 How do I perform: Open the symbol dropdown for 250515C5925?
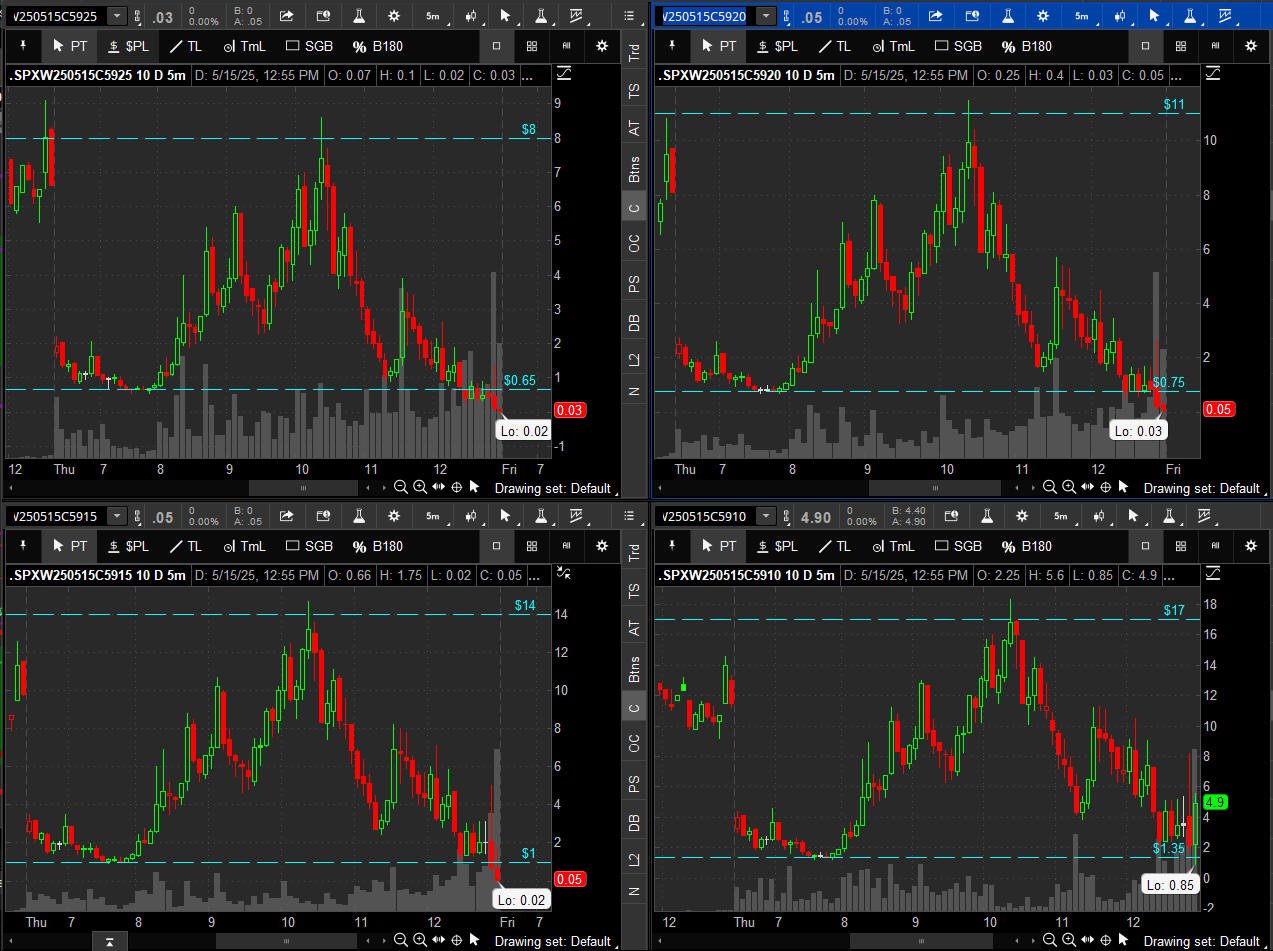click(x=117, y=16)
